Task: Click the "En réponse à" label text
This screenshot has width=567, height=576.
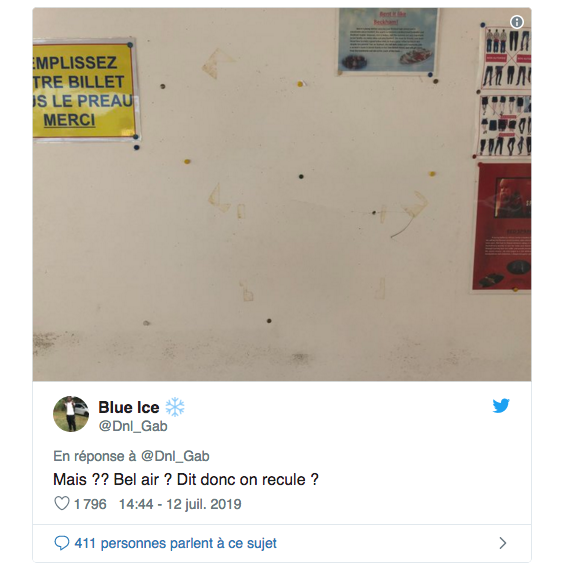Action: click(95, 456)
